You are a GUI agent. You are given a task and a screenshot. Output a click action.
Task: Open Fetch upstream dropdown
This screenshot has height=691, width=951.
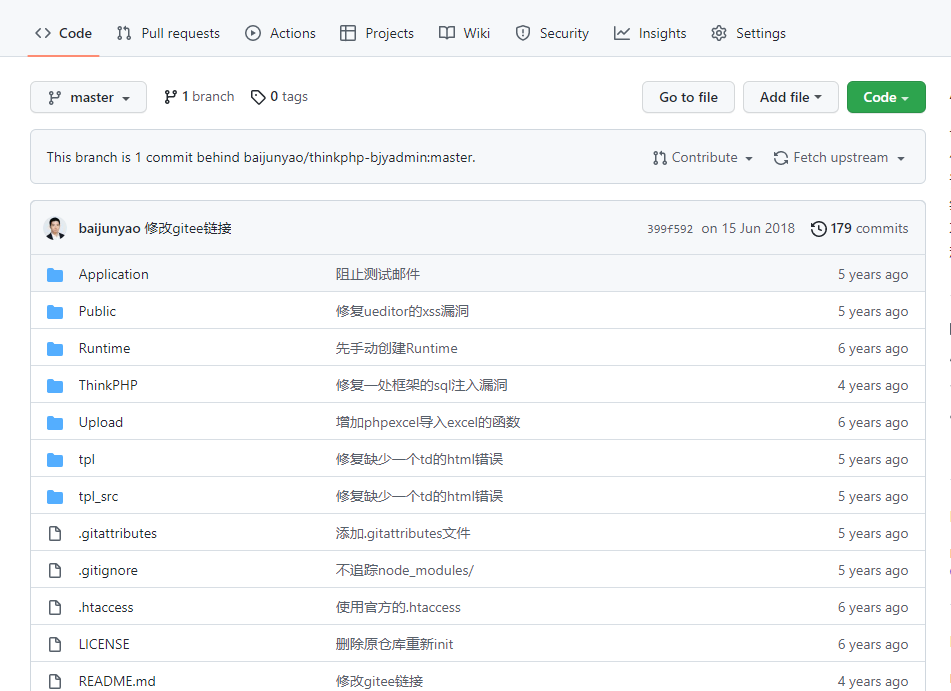tap(839, 158)
